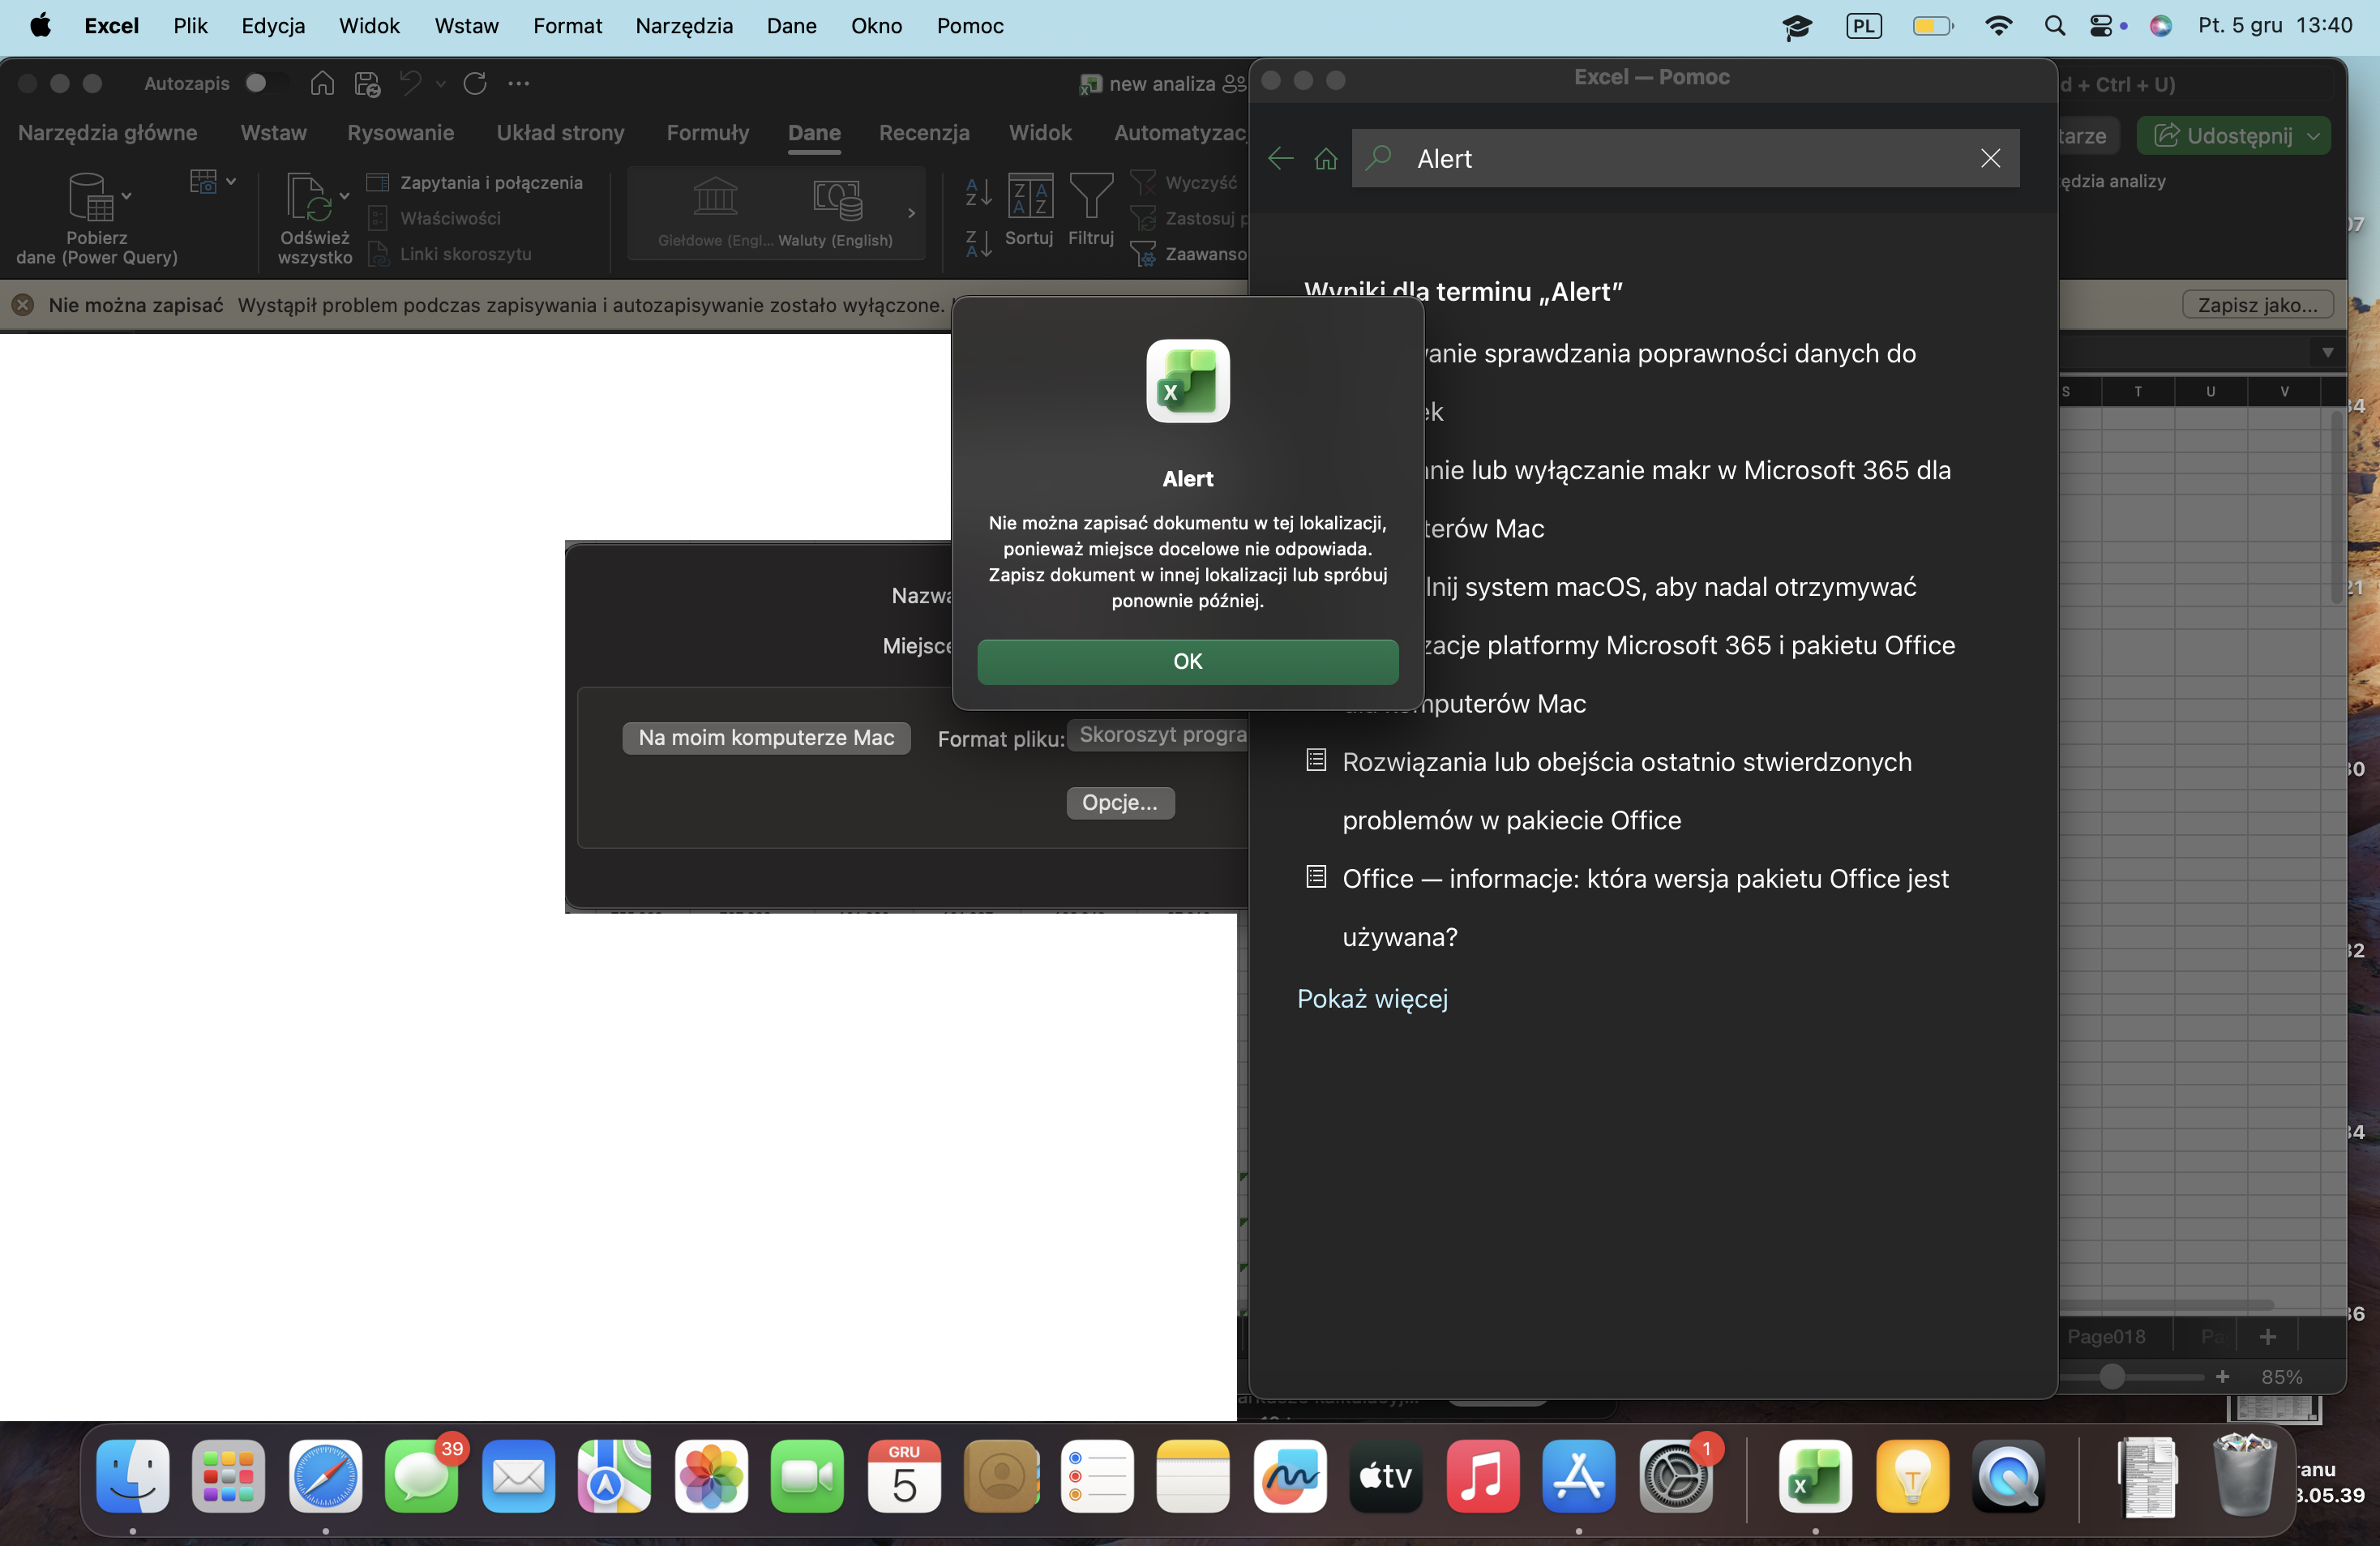
Task: Click the Home icon in Excel title bar
Action: (322, 83)
